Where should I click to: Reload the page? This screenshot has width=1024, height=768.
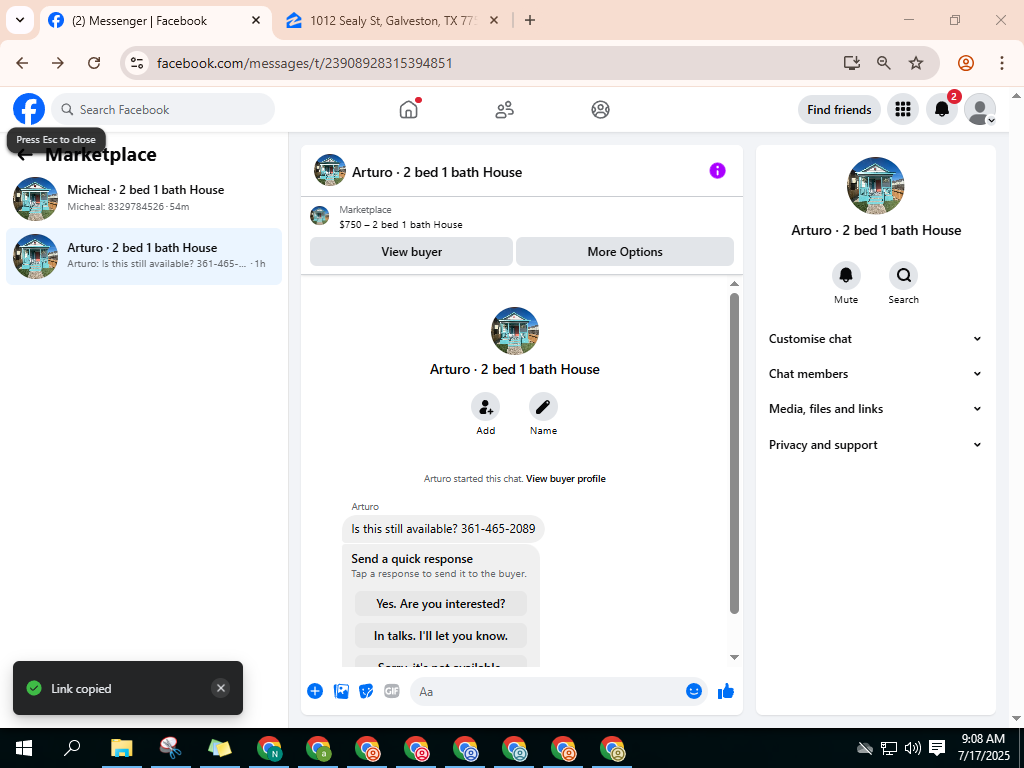pos(94,63)
